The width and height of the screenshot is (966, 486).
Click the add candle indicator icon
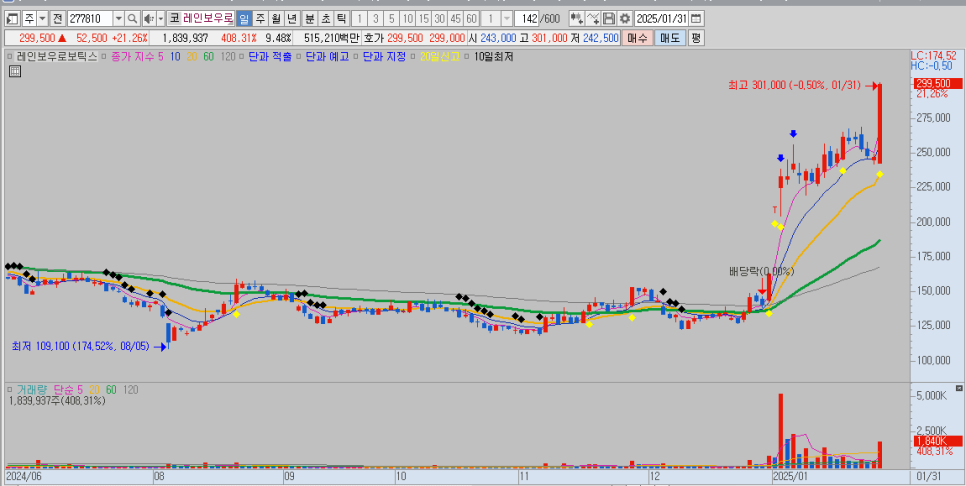577,19
